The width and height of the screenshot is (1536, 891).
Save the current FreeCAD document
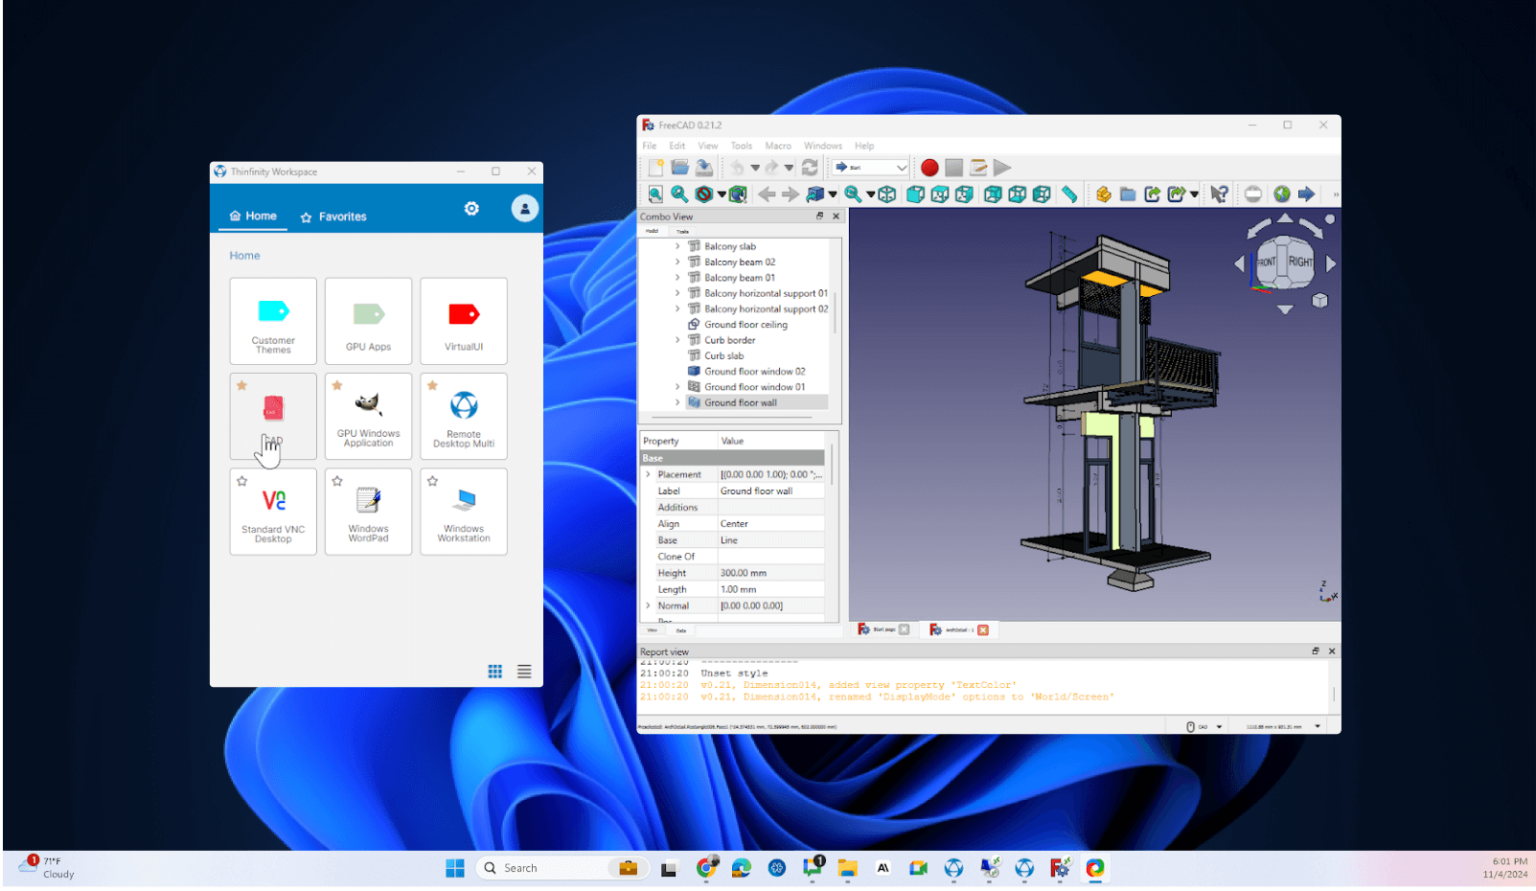click(x=703, y=167)
